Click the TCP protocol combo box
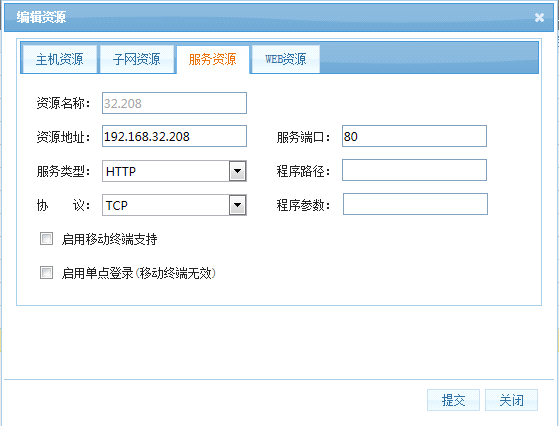559x426 pixels. [x=174, y=205]
